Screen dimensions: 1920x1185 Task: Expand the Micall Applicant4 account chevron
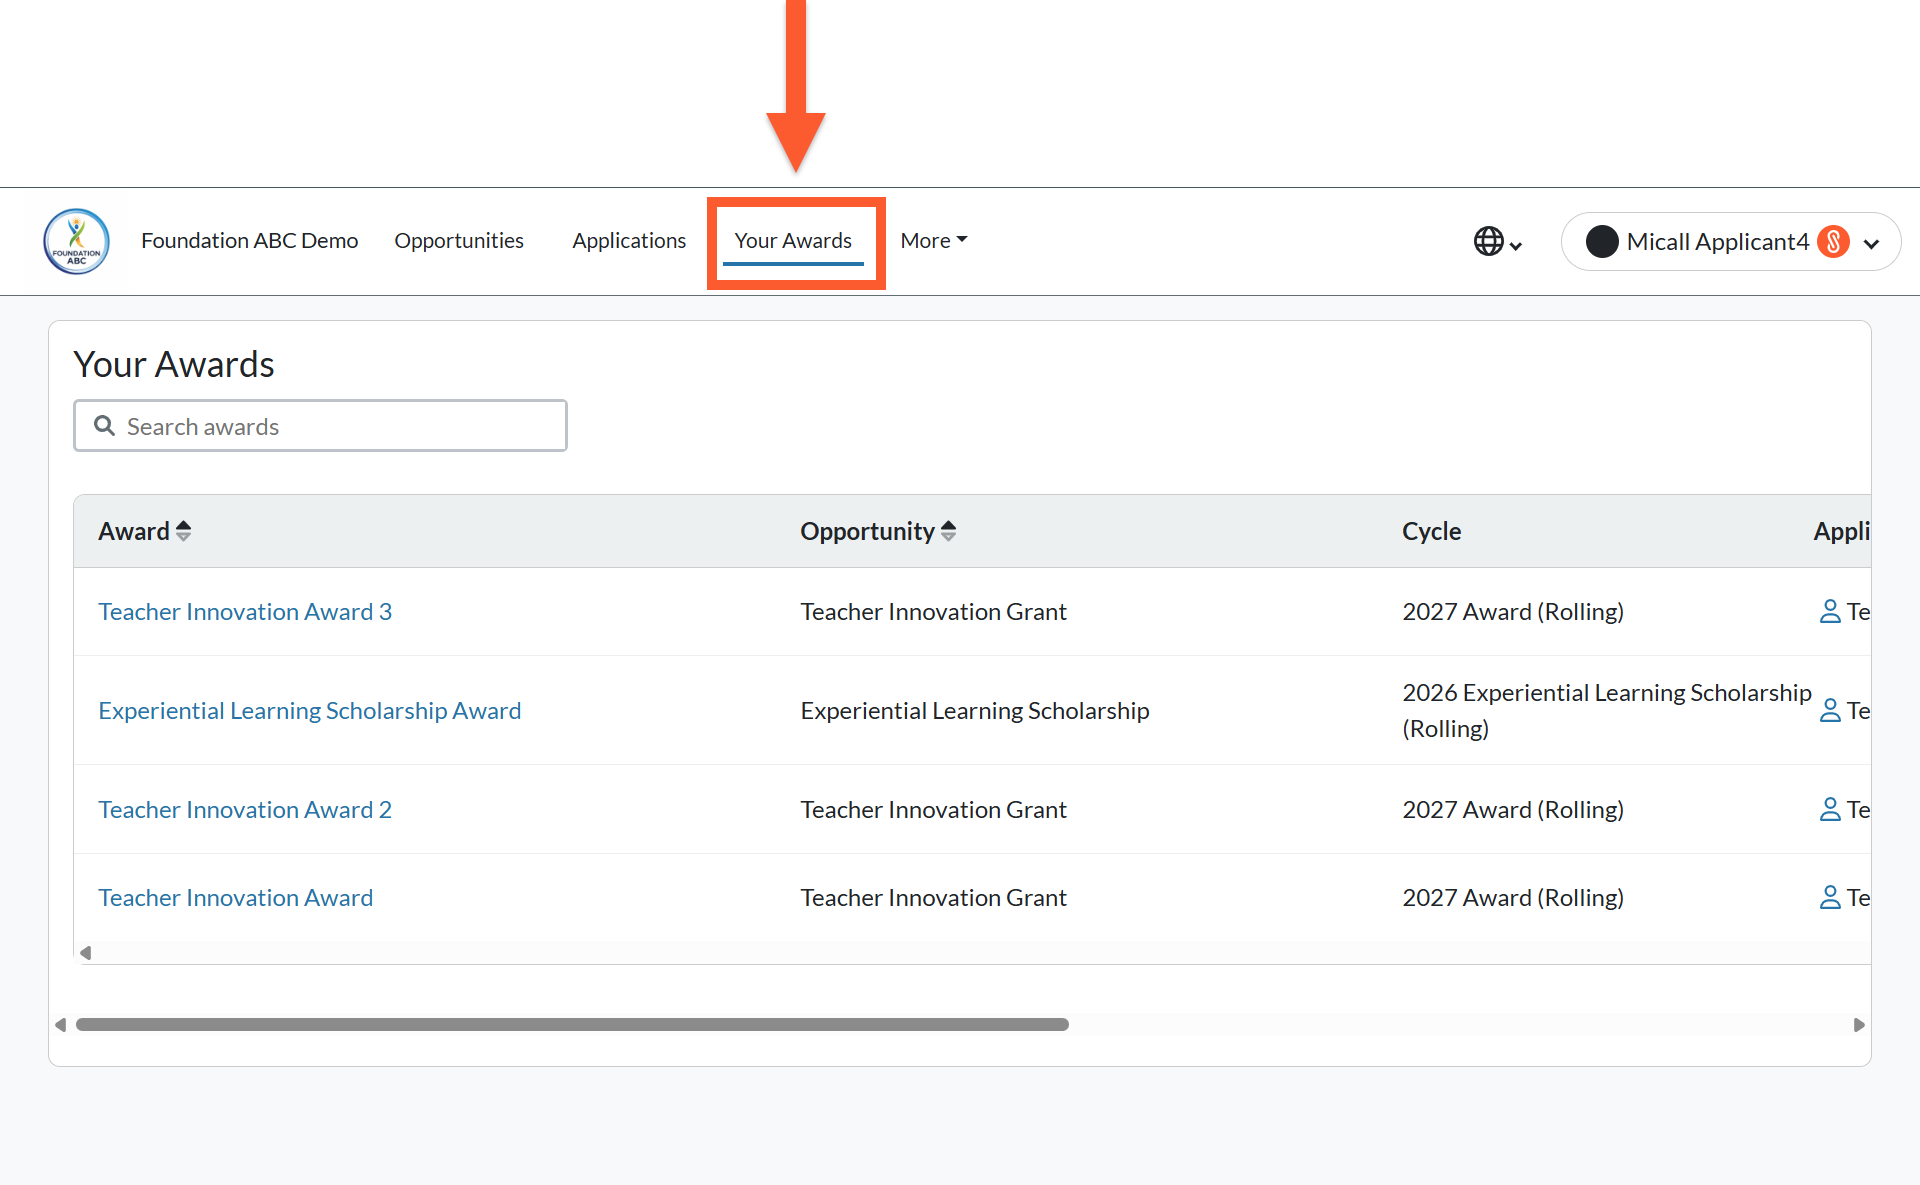point(1872,243)
